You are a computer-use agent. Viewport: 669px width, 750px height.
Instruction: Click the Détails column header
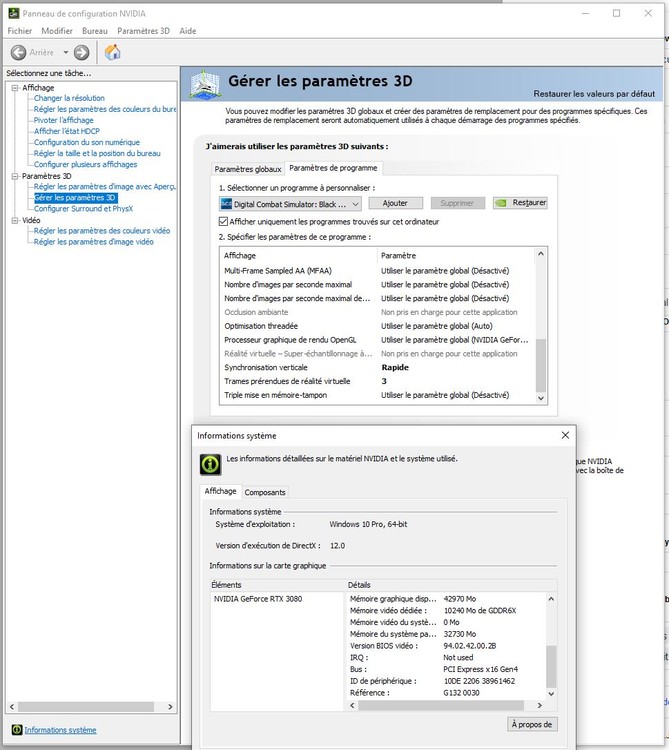click(452, 585)
